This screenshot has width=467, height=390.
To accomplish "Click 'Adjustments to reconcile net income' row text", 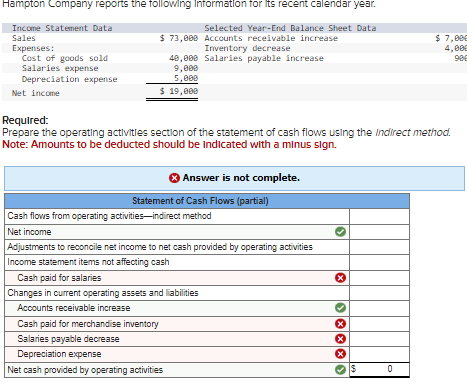I will pos(160,247).
